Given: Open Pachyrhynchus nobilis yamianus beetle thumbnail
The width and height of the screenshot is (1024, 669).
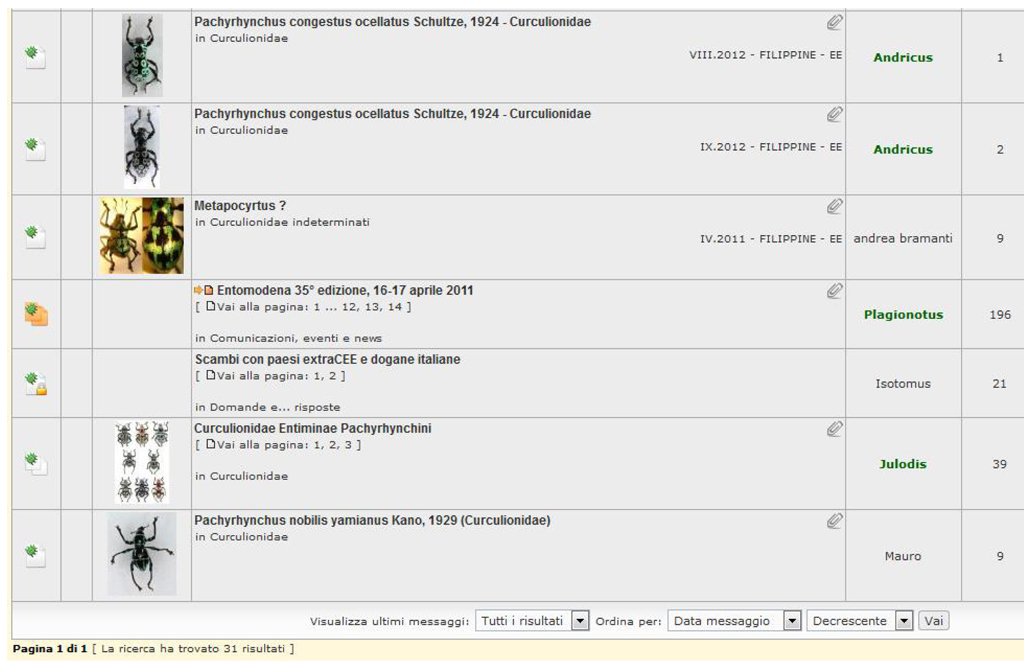Looking at the screenshot, I should [141, 554].
